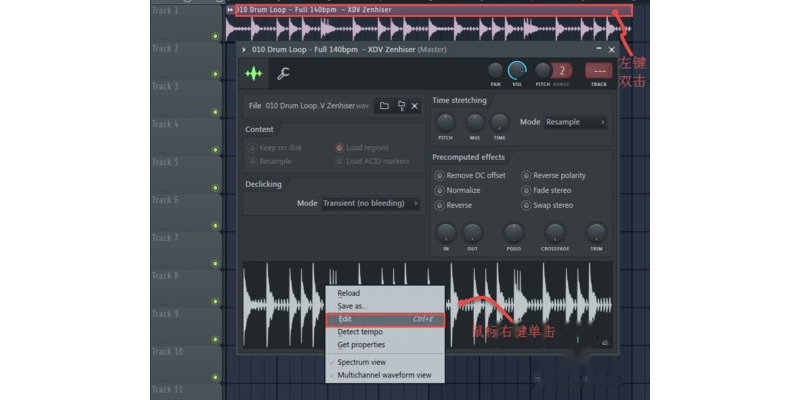Enable Reverse polarity

(554, 176)
